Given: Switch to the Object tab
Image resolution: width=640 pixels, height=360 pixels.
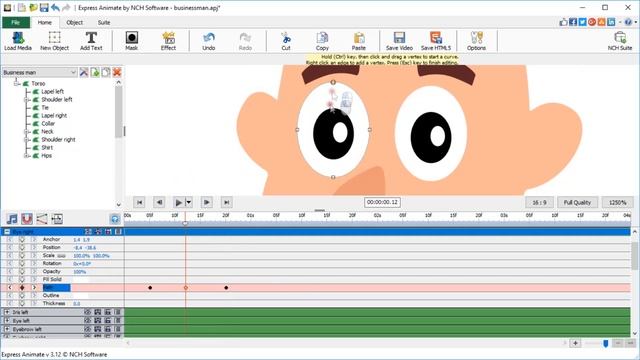Looking at the screenshot, I should point(75,22).
